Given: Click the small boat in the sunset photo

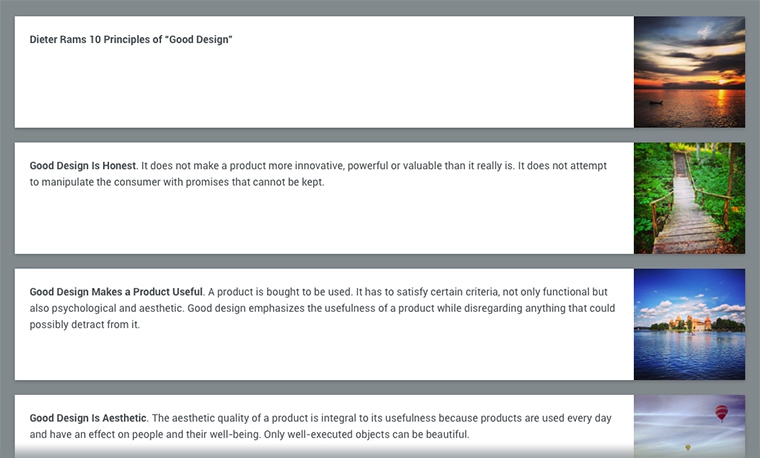Looking at the screenshot, I should pos(656,101).
